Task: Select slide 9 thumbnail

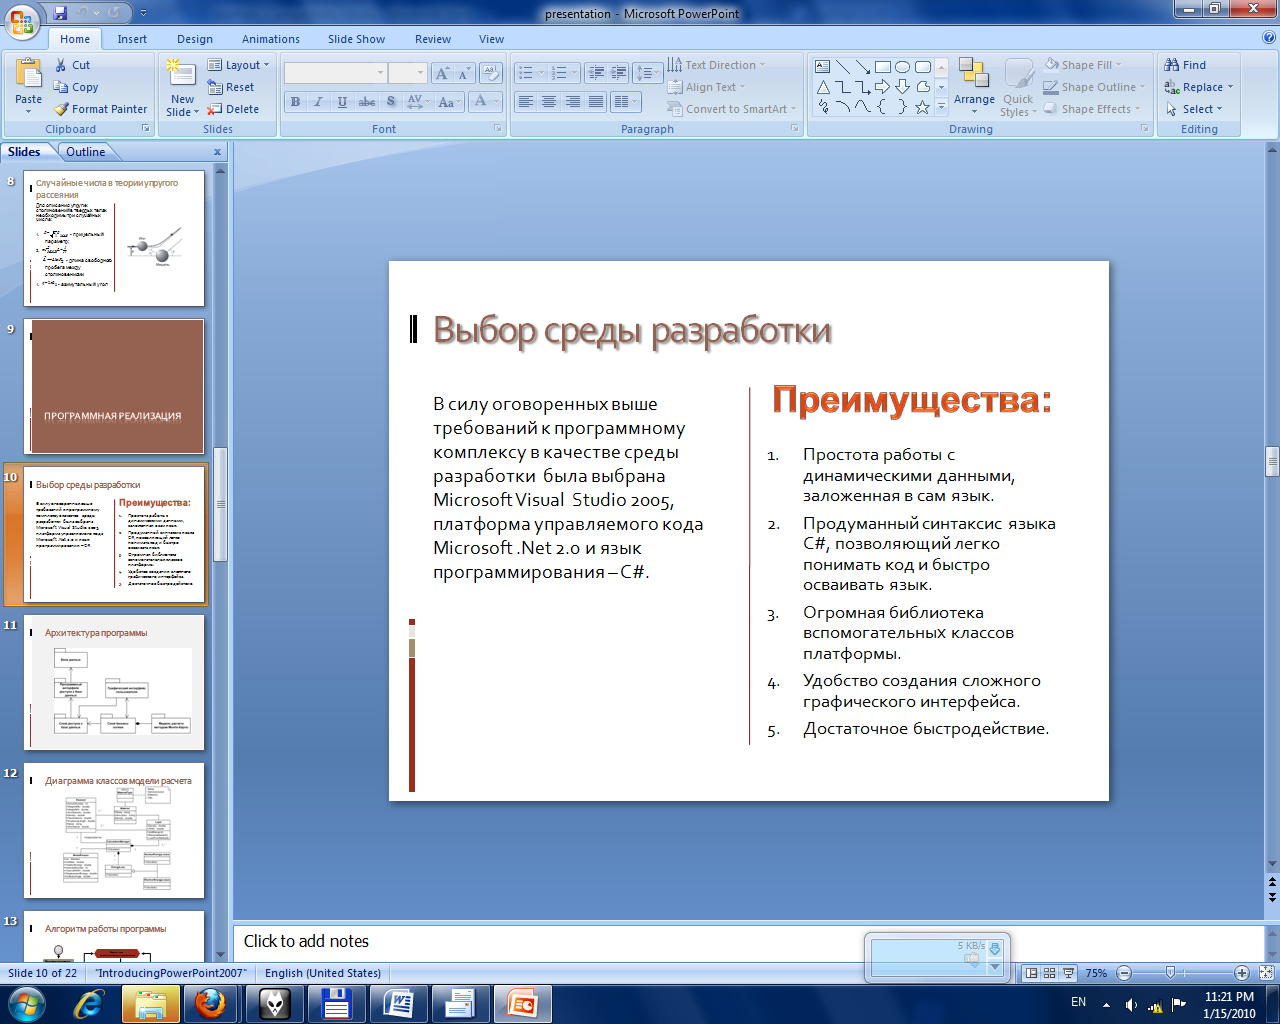Action: 114,387
